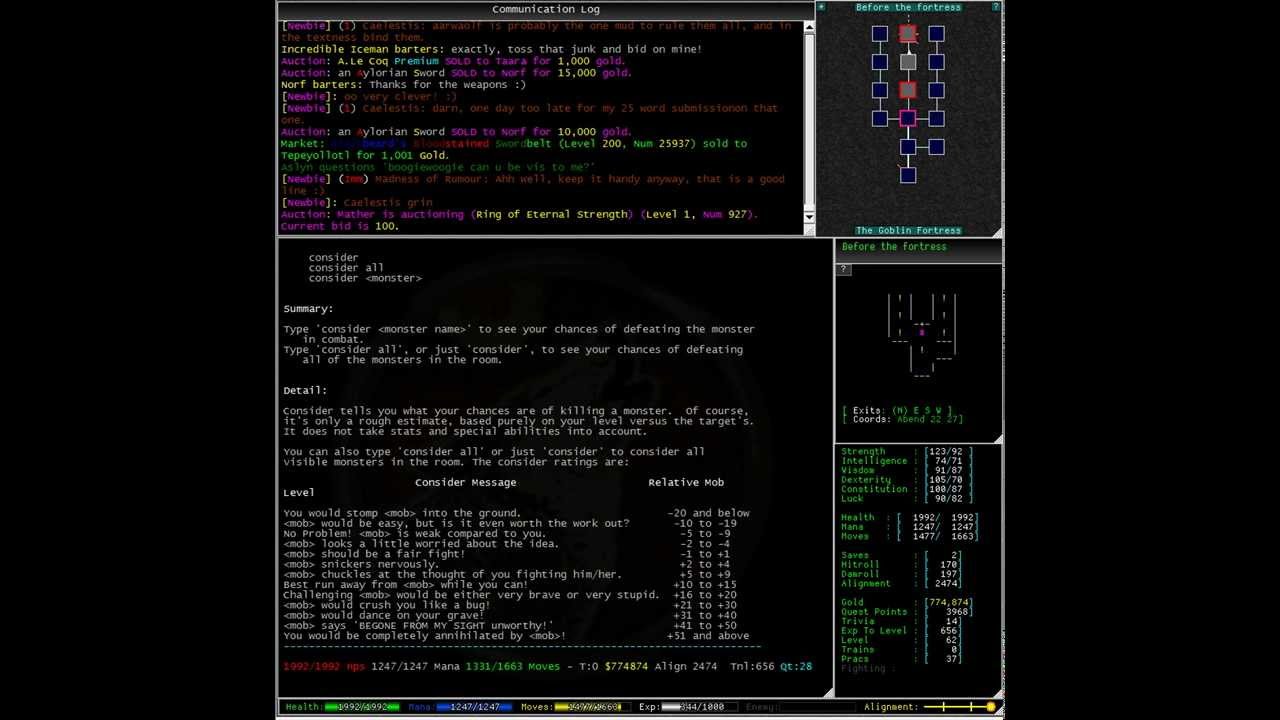Click the red '1992/1992 Hps' prompt text
The image size is (1280, 720).
pyautogui.click(x=324, y=666)
